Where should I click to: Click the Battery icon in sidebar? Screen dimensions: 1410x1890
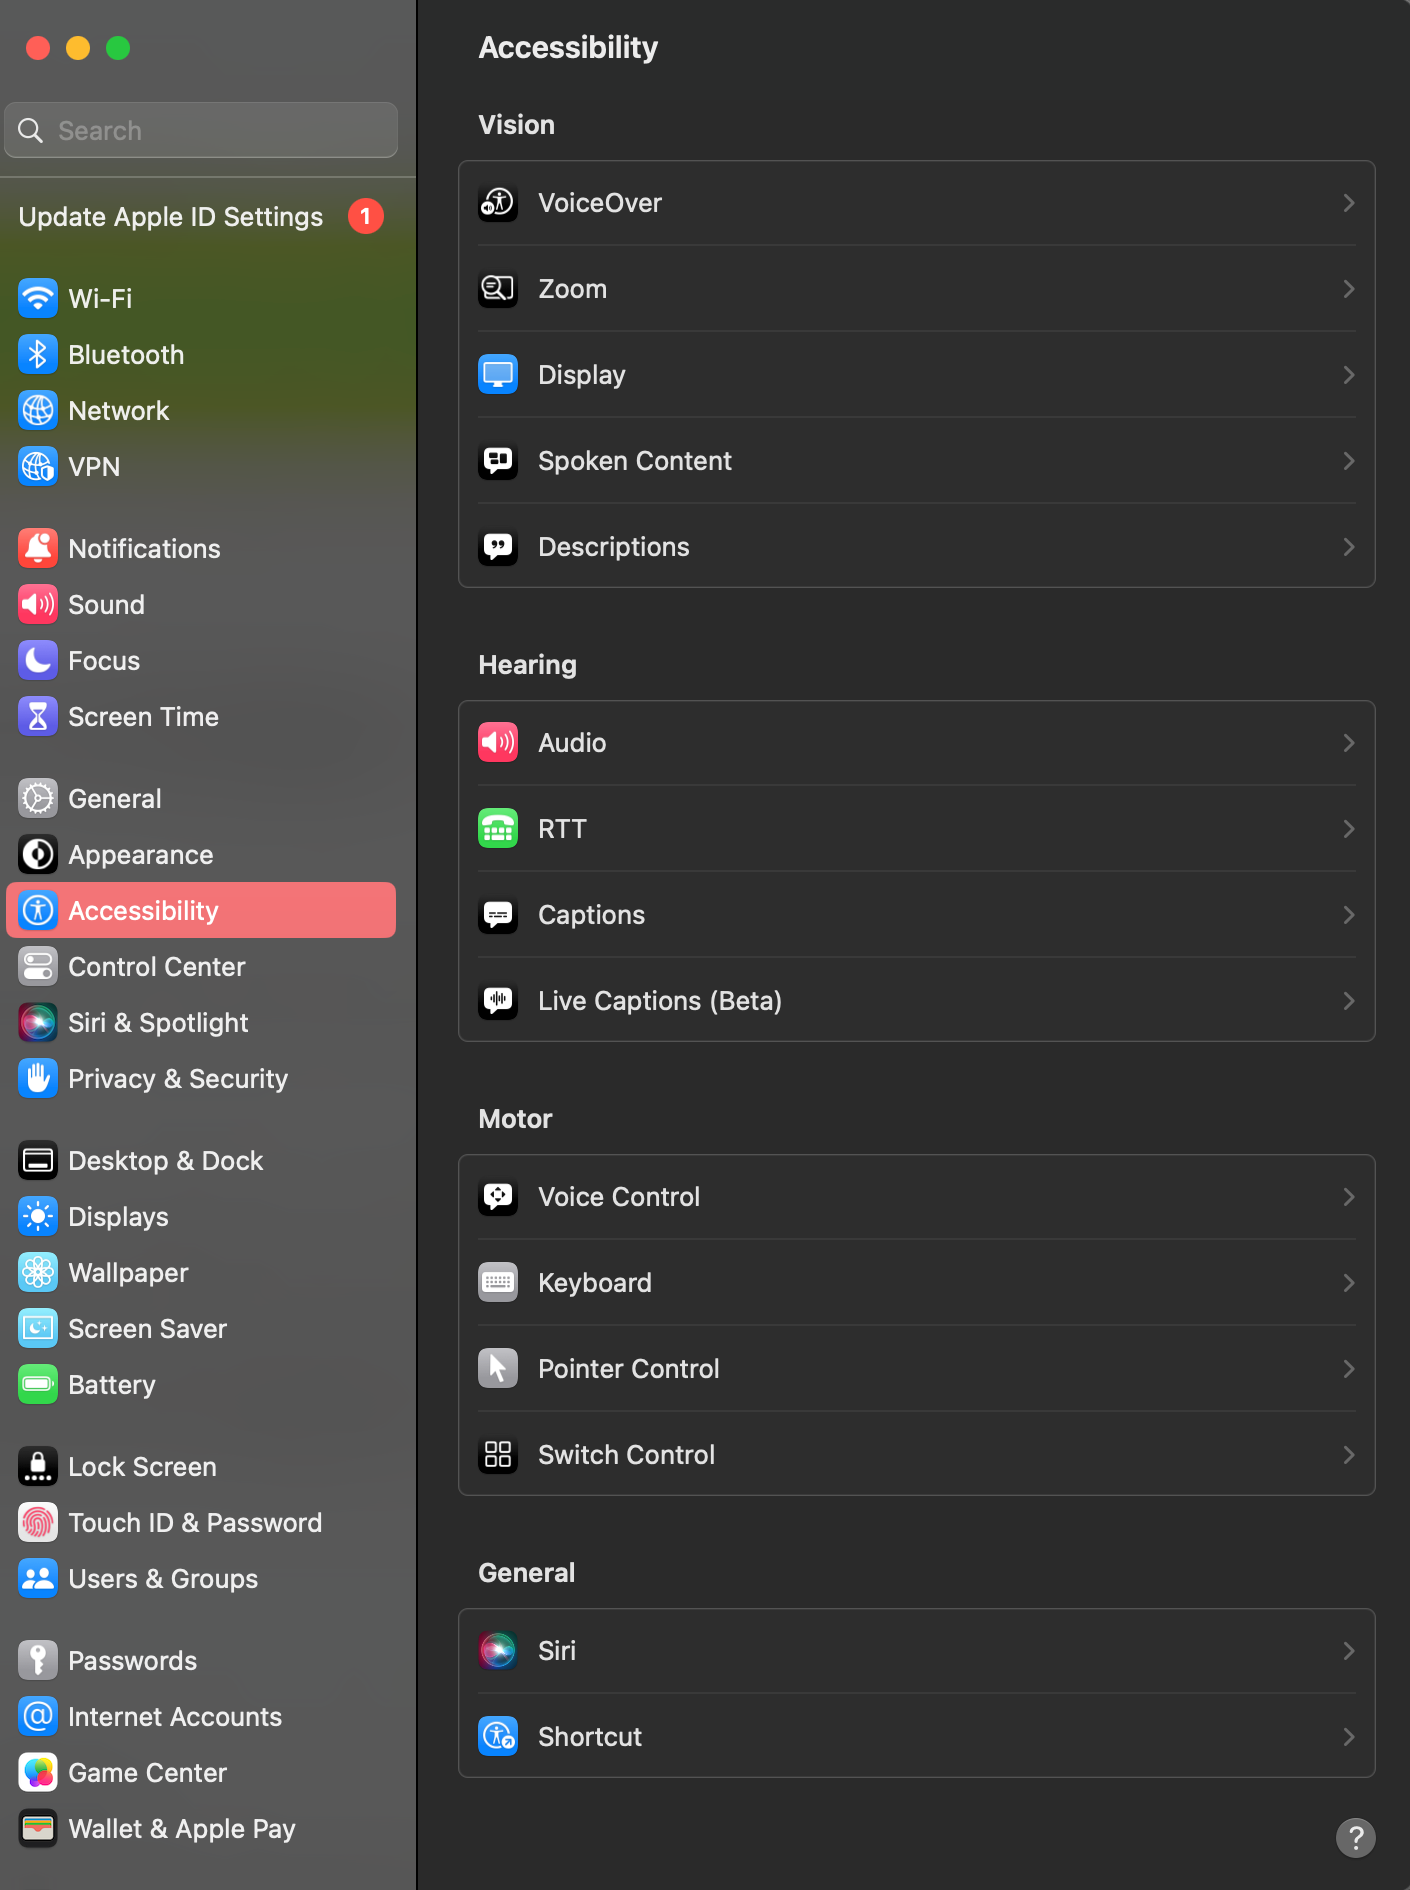(x=38, y=1385)
